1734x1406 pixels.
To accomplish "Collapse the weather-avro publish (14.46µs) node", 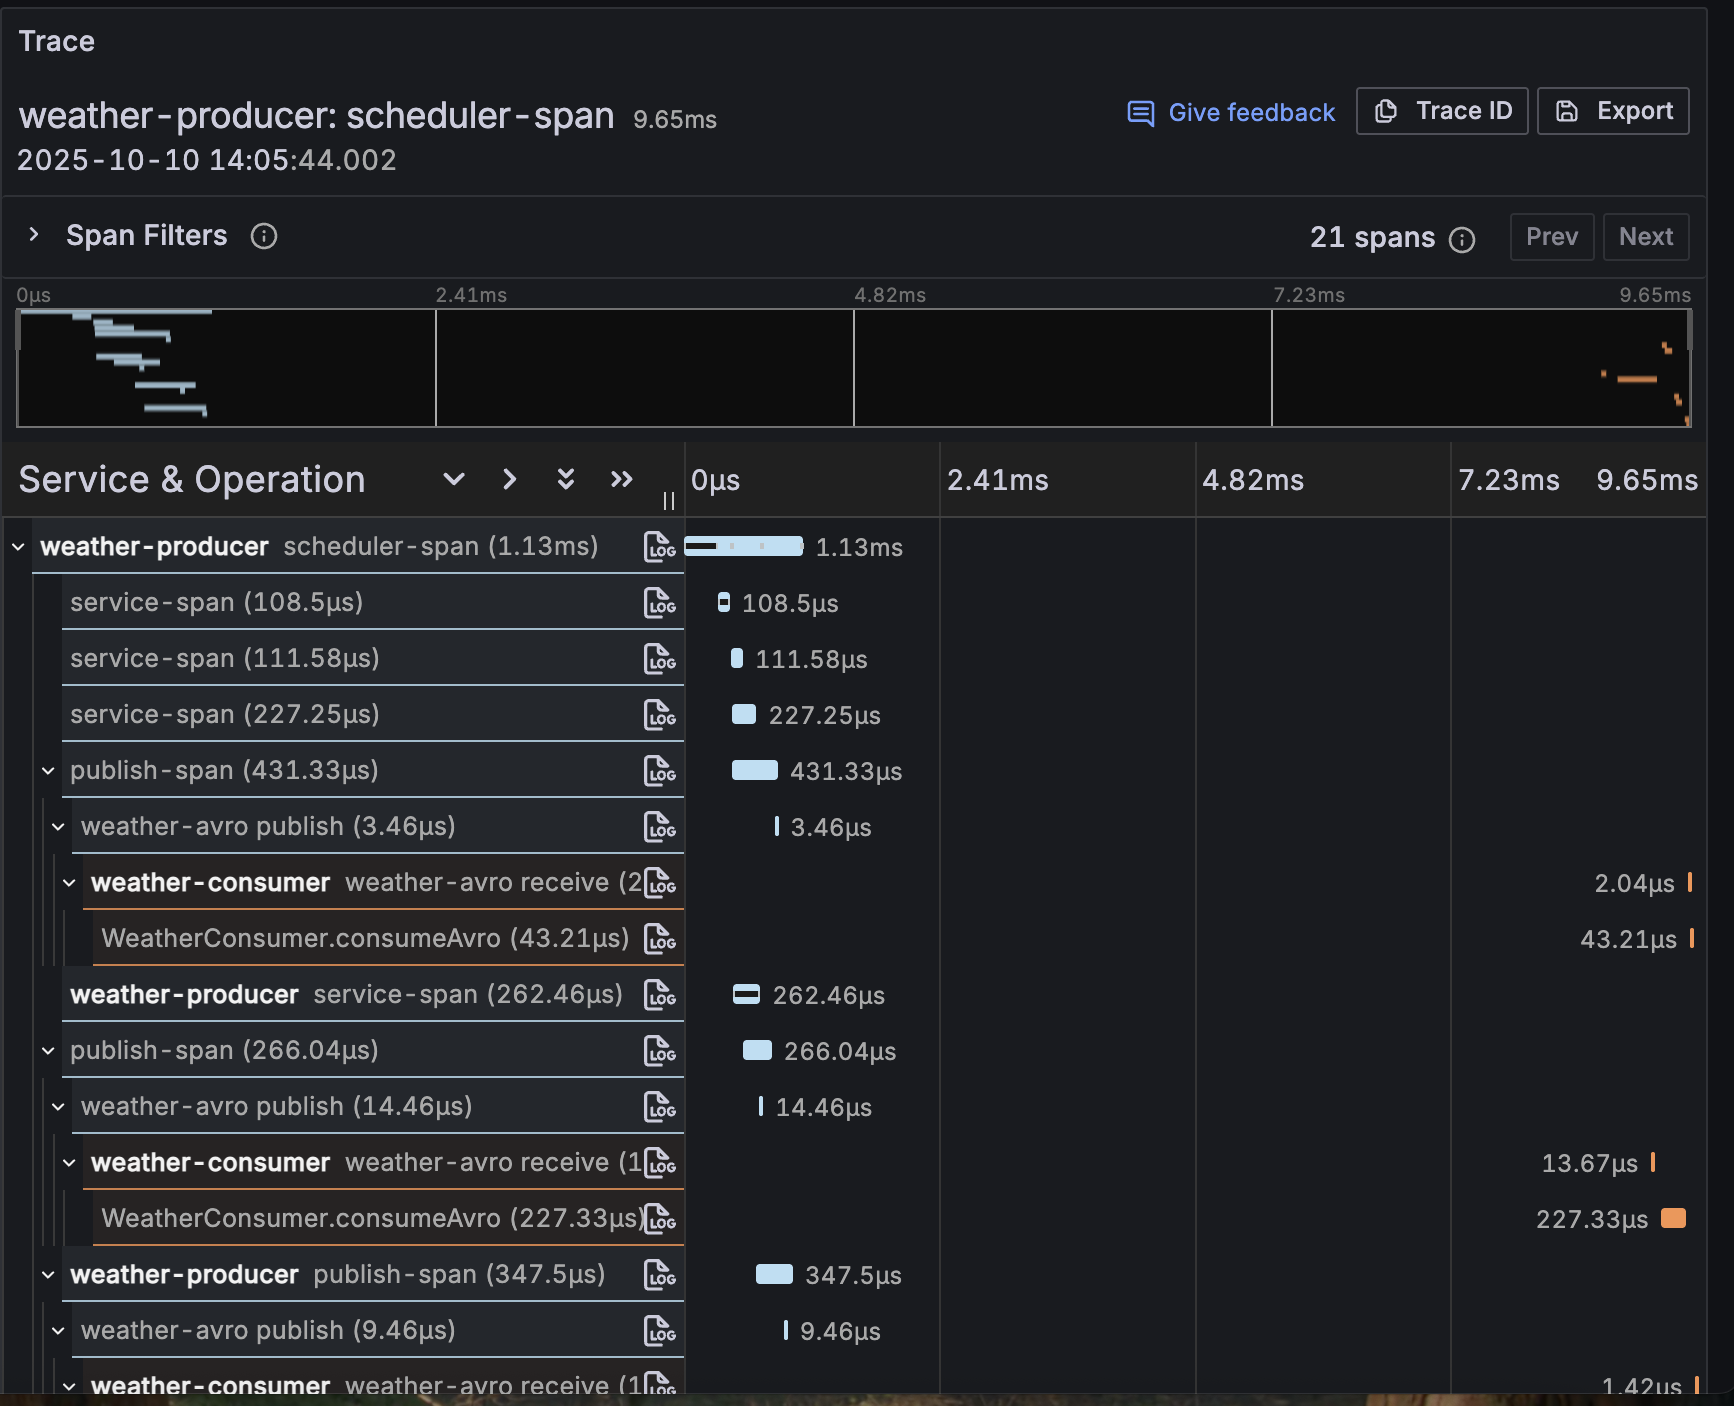I will pyautogui.click(x=58, y=1107).
